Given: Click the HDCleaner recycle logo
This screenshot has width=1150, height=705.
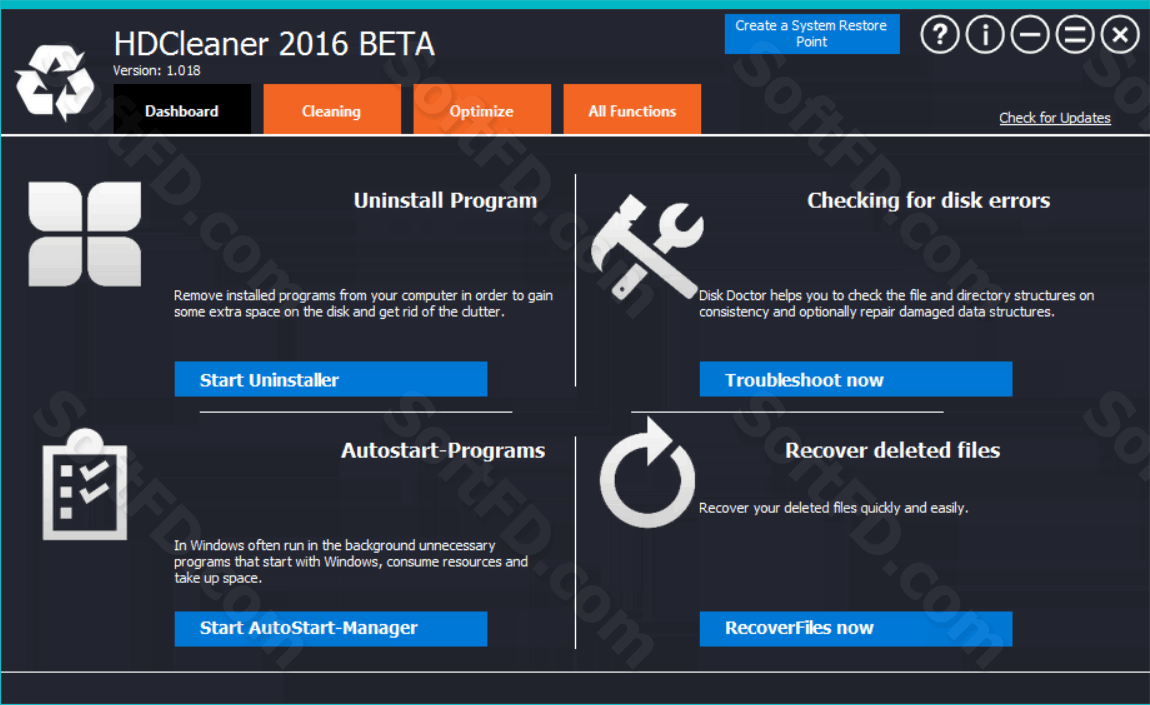Looking at the screenshot, I should [x=55, y=82].
